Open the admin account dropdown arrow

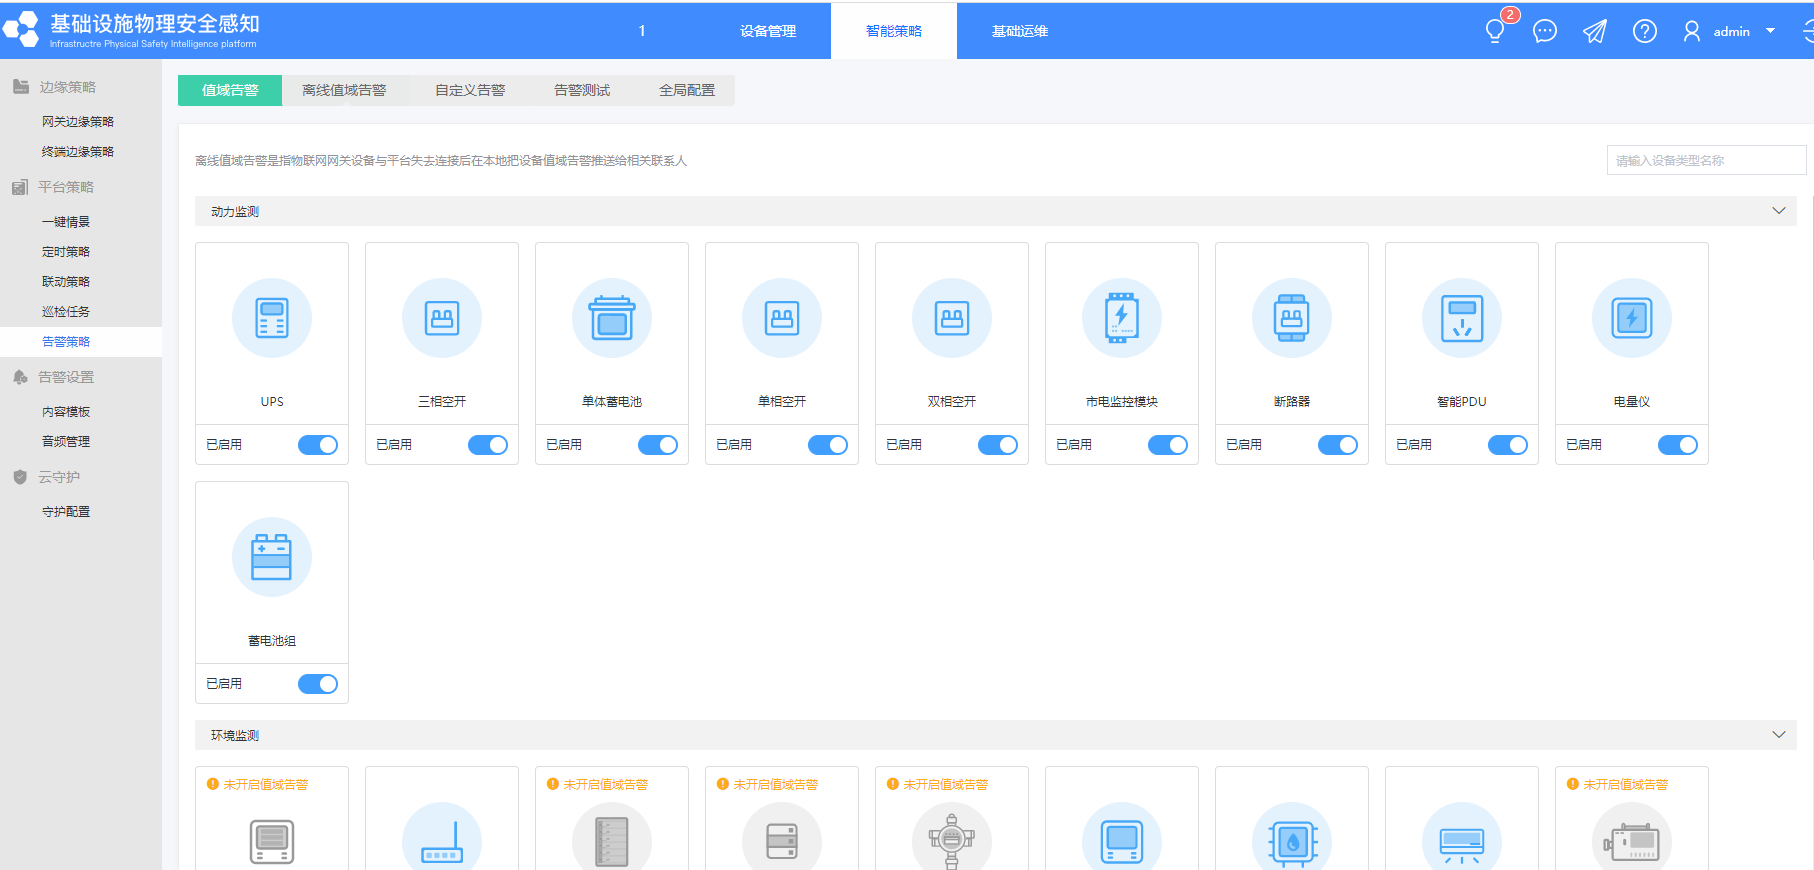[x=1771, y=31]
